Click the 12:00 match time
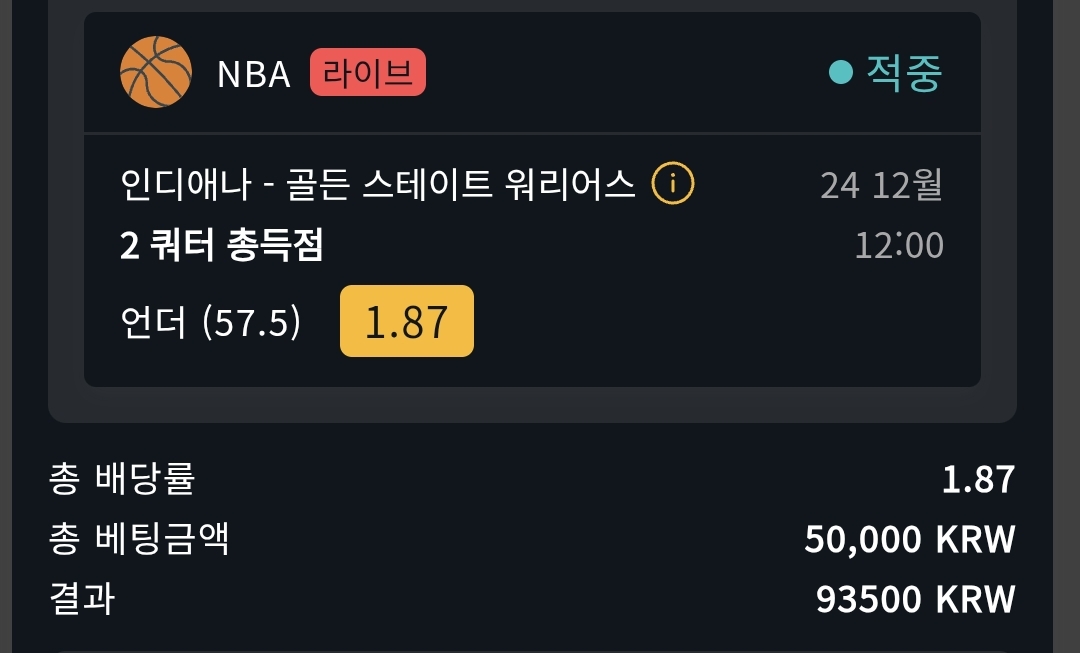This screenshot has width=1080, height=653. pyautogui.click(x=899, y=245)
